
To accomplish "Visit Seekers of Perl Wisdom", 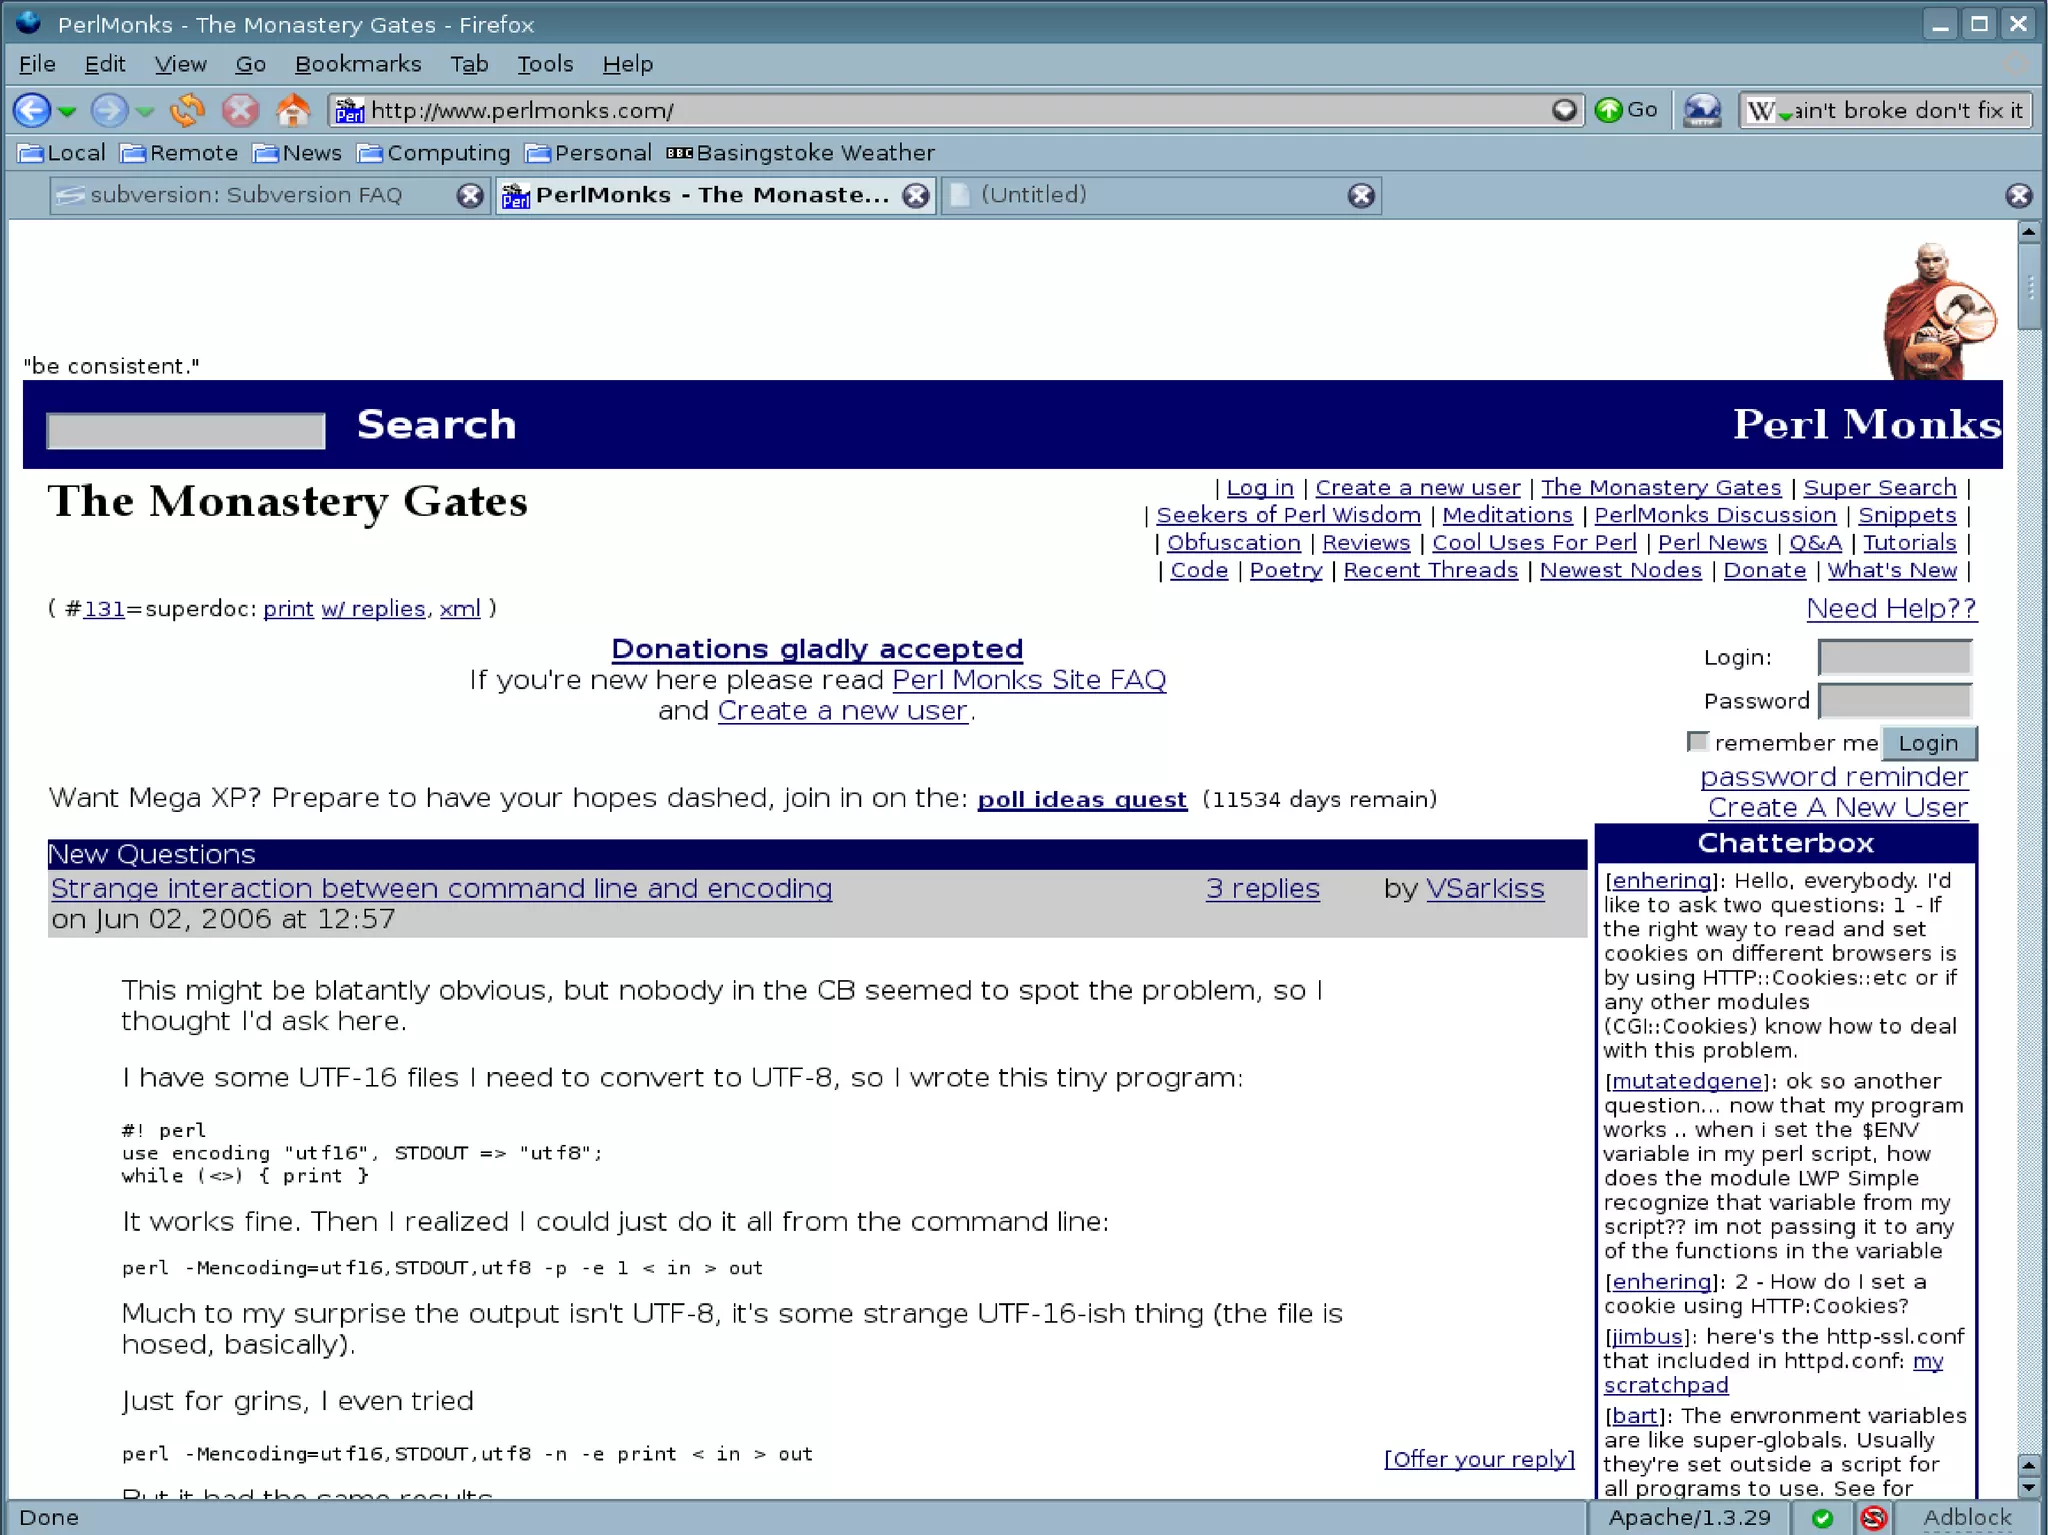I will [1288, 515].
